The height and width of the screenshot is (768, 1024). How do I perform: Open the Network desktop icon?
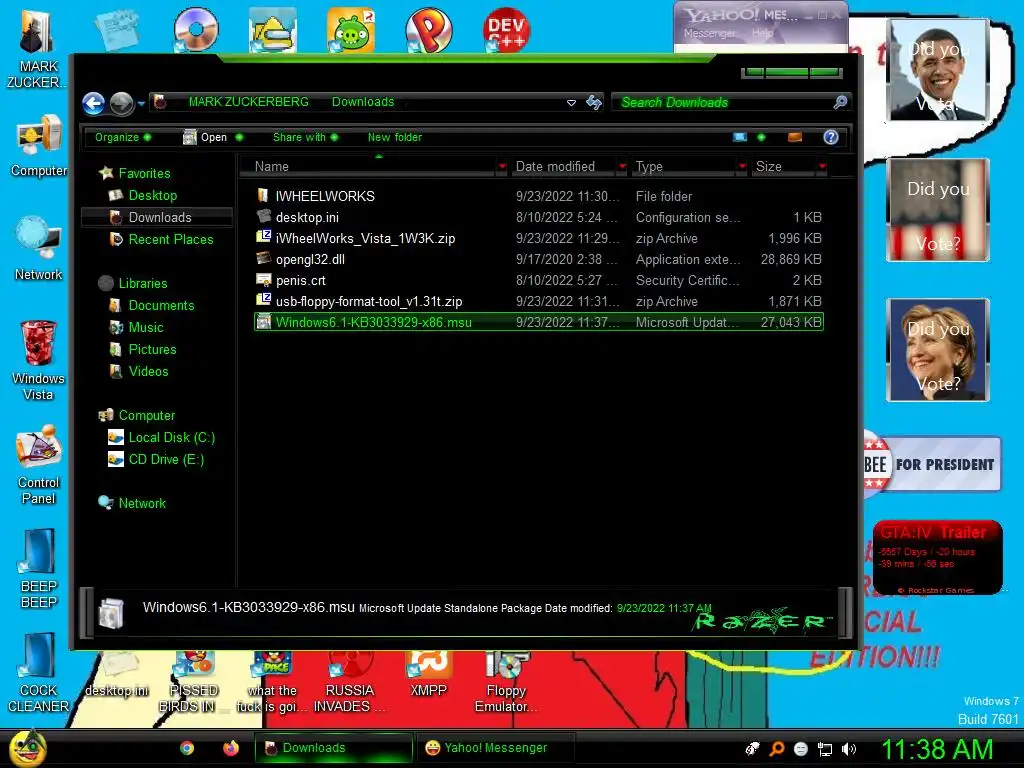(39, 249)
